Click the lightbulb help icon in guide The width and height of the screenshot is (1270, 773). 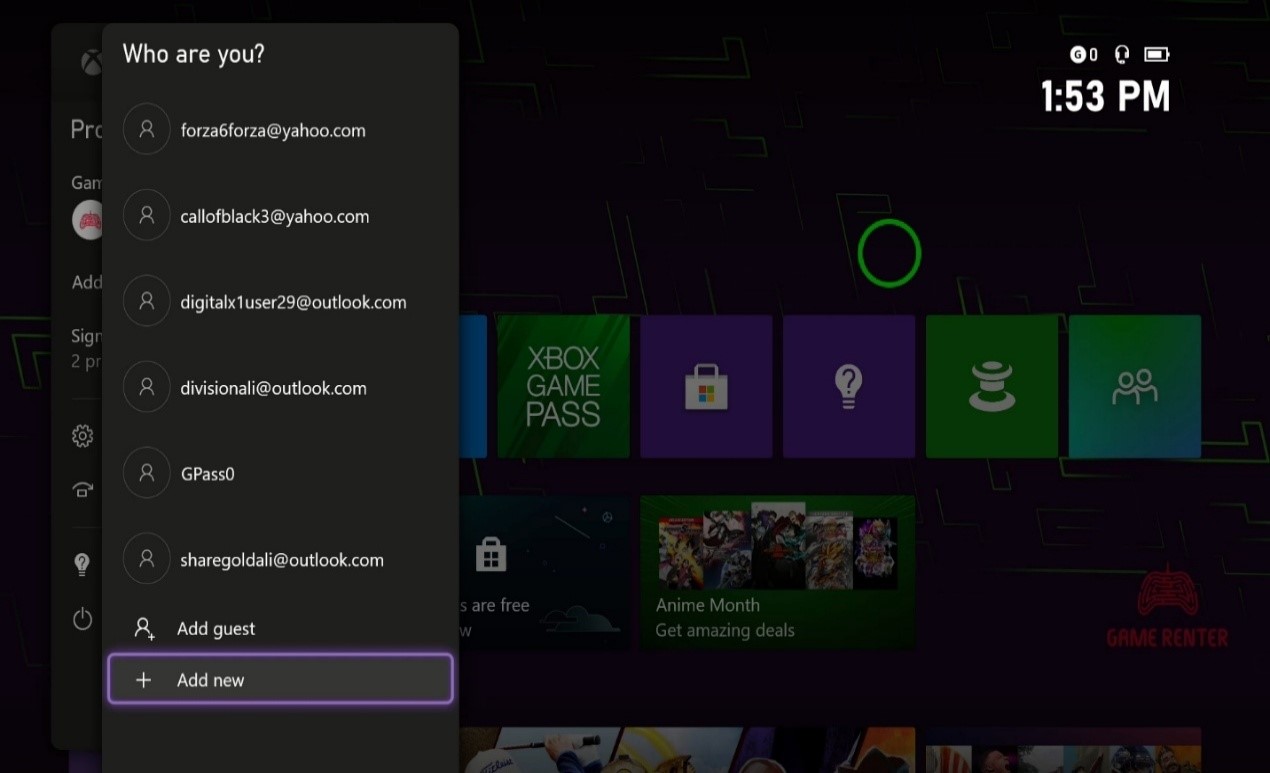(83, 564)
